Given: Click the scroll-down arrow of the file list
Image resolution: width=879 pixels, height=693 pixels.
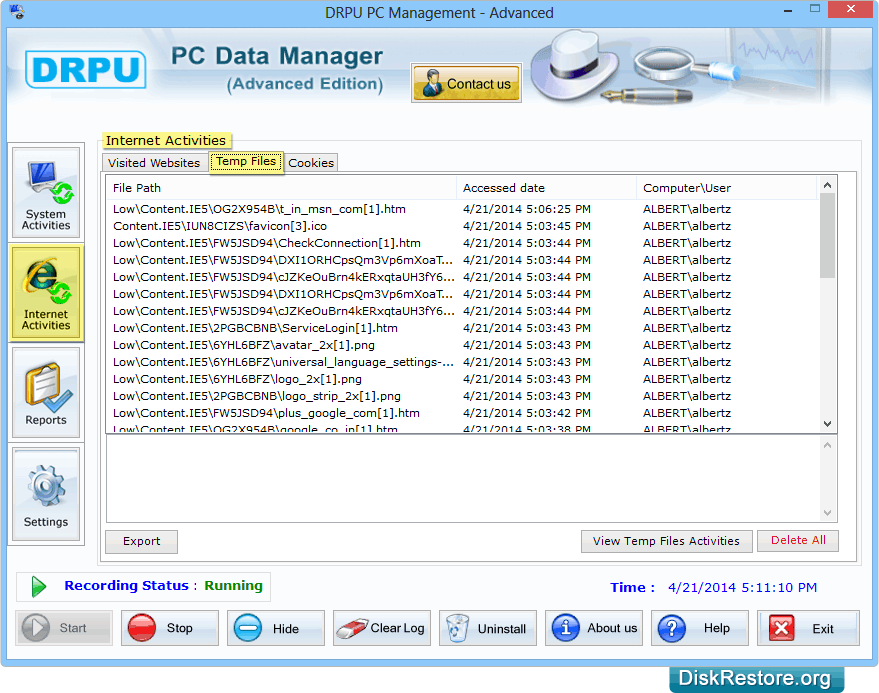Looking at the screenshot, I should click(x=827, y=424).
